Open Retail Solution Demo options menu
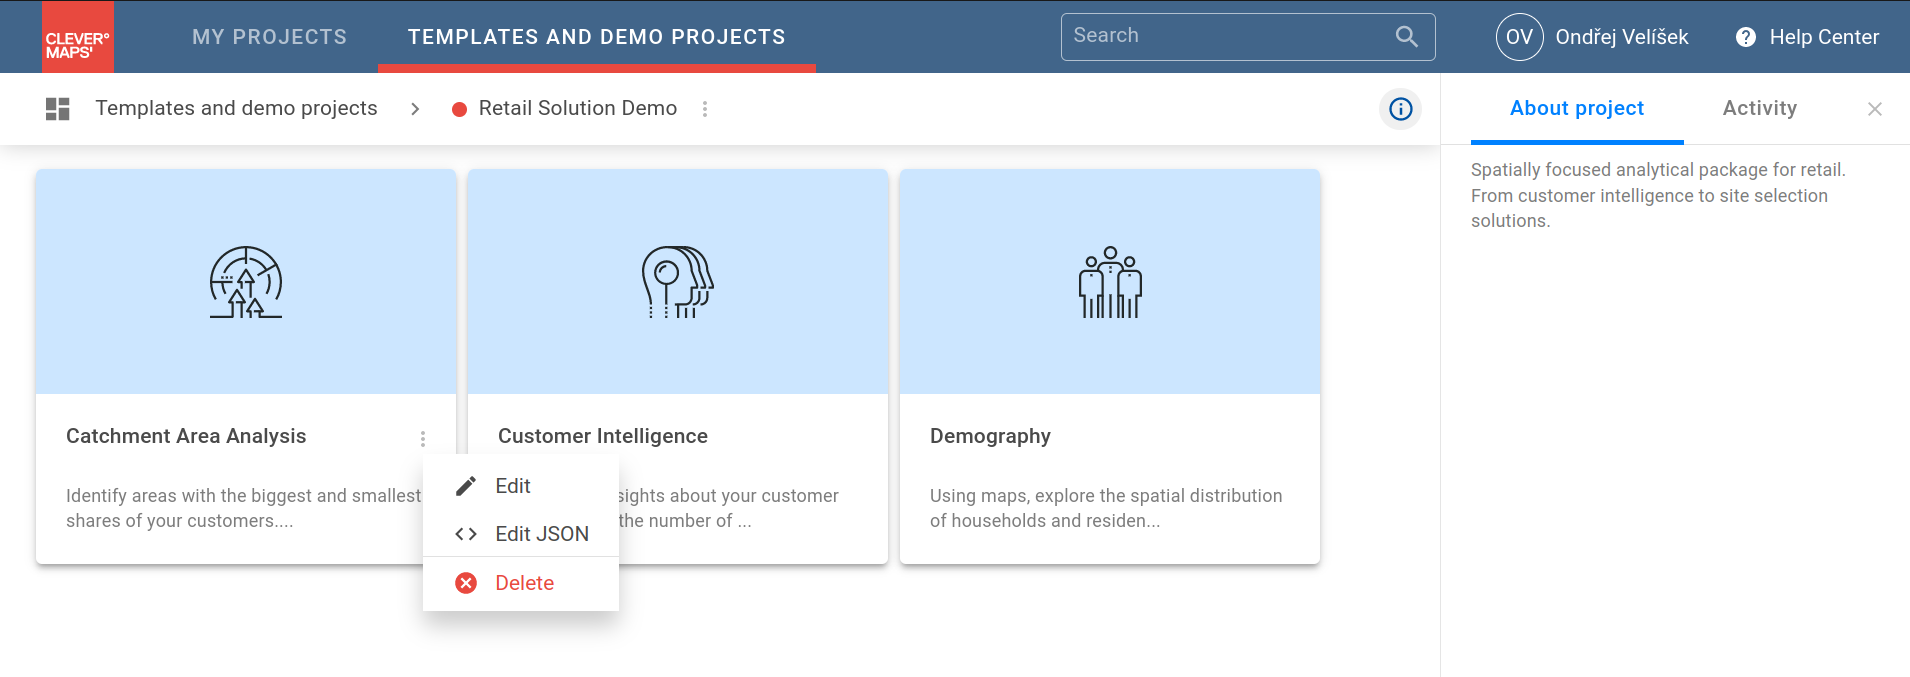 [705, 109]
